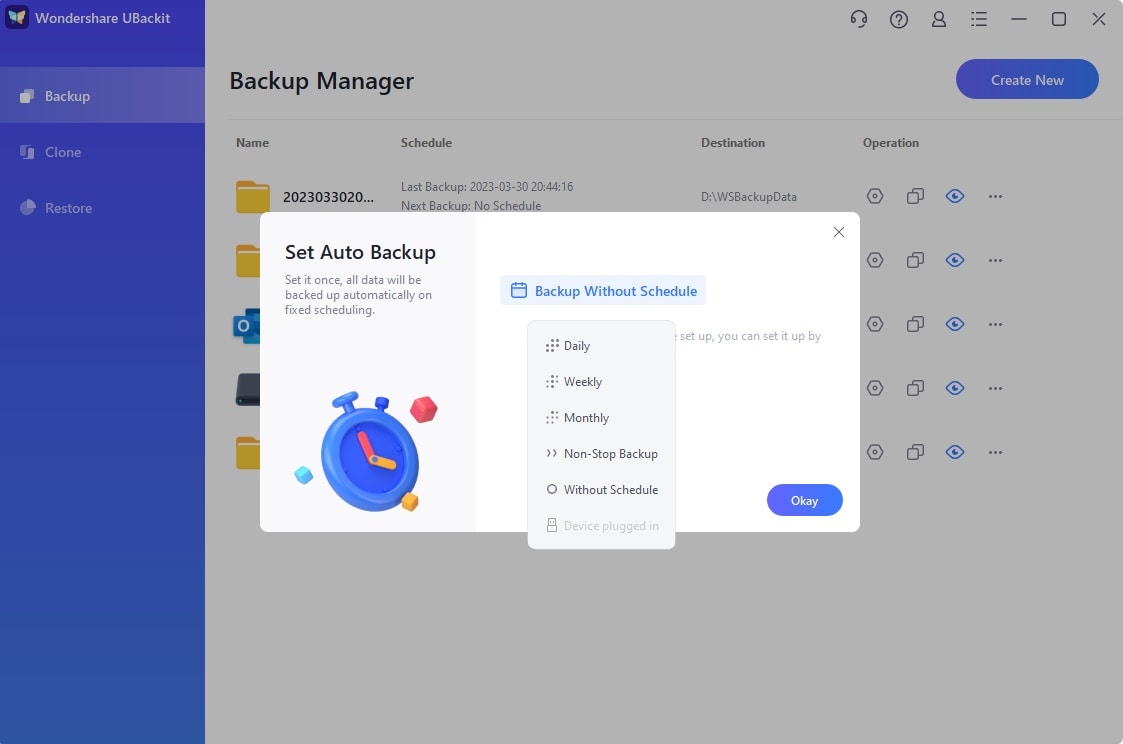Open the menu list icon in title bar

point(979,19)
